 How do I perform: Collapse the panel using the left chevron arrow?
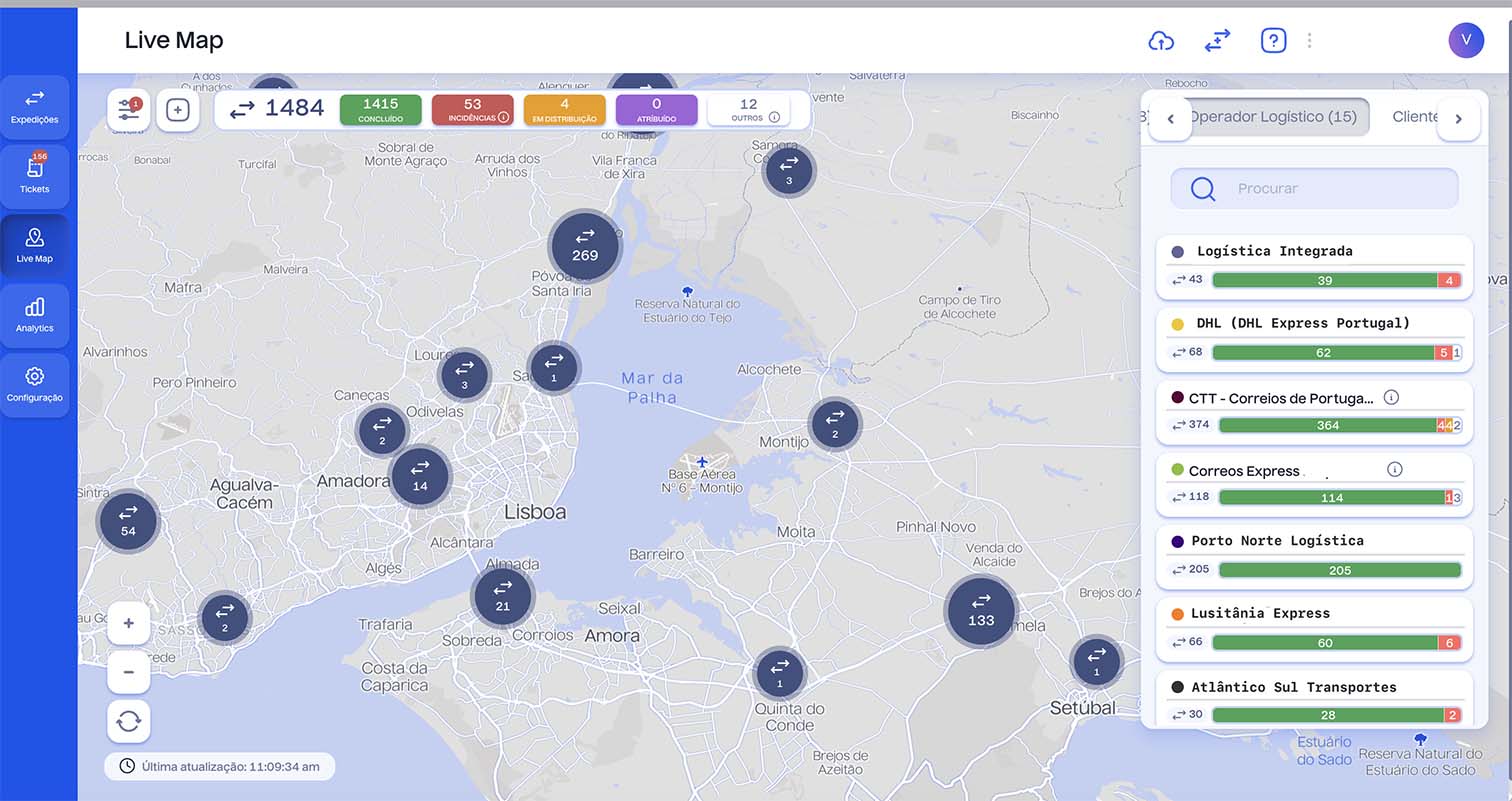pyautogui.click(x=1170, y=118)
